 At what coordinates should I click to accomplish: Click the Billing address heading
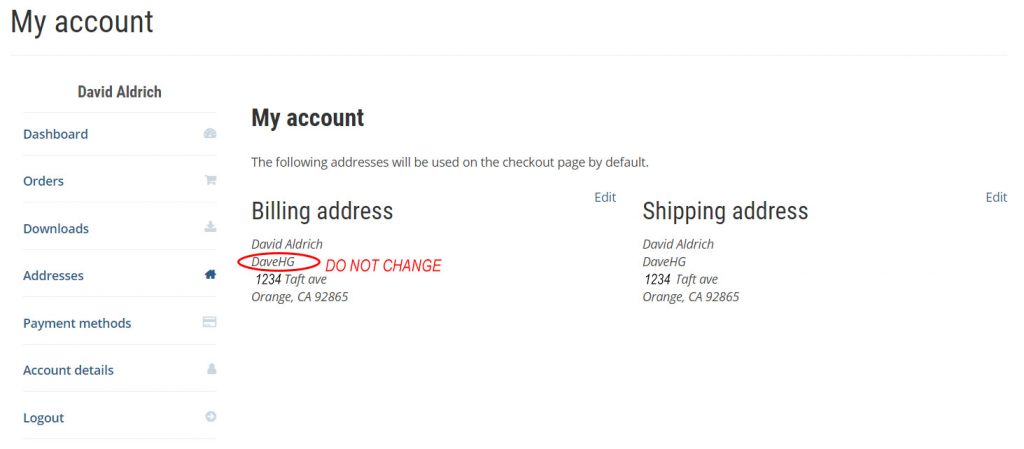322,211
